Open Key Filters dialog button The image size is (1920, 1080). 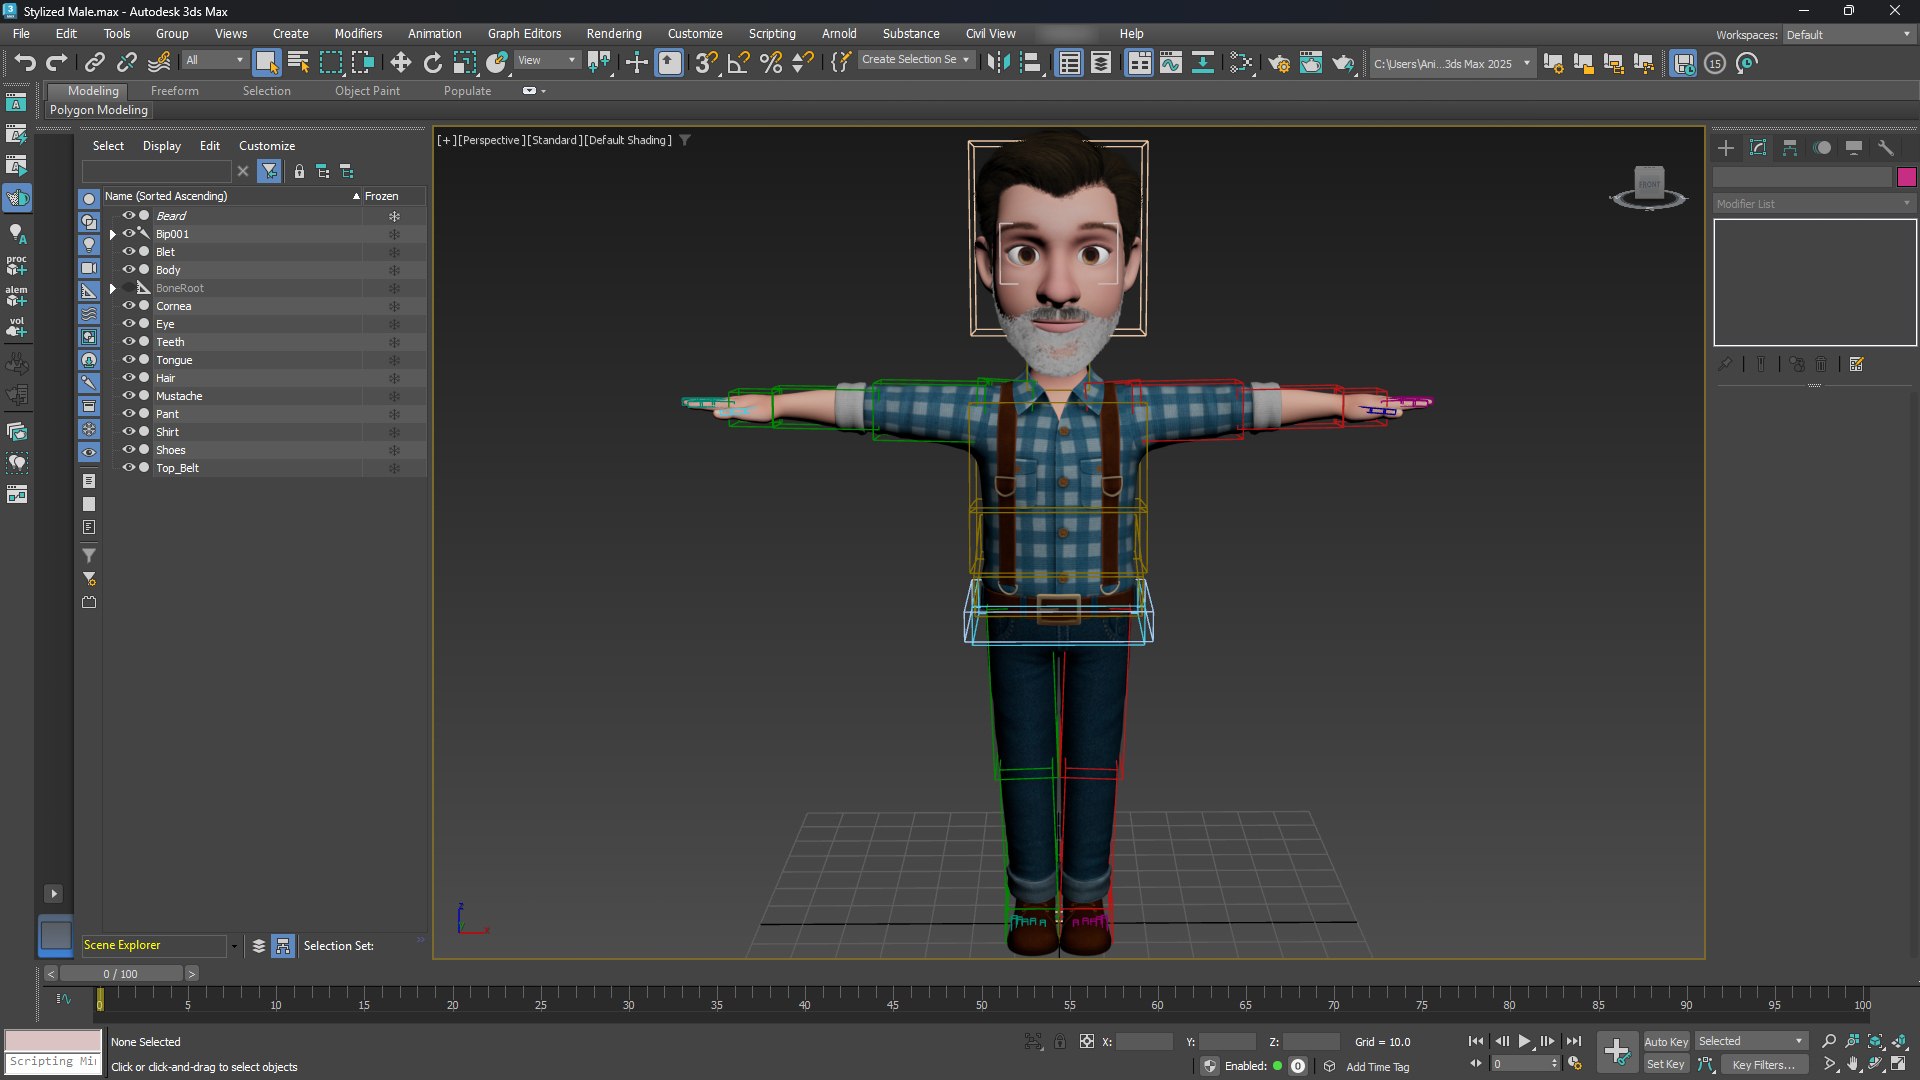pyautogui.click(x=1764, y=1064)
